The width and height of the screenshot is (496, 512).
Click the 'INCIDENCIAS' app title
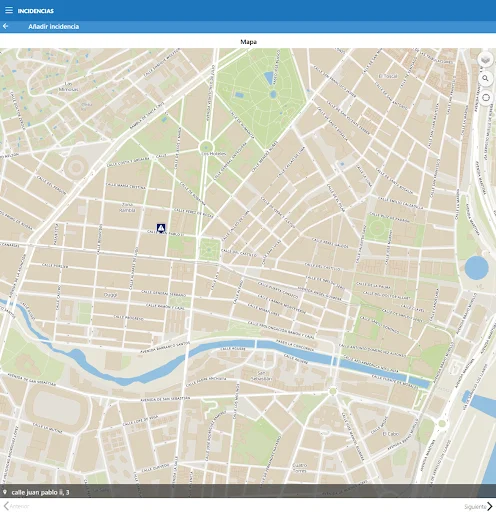tap(36, 11)
